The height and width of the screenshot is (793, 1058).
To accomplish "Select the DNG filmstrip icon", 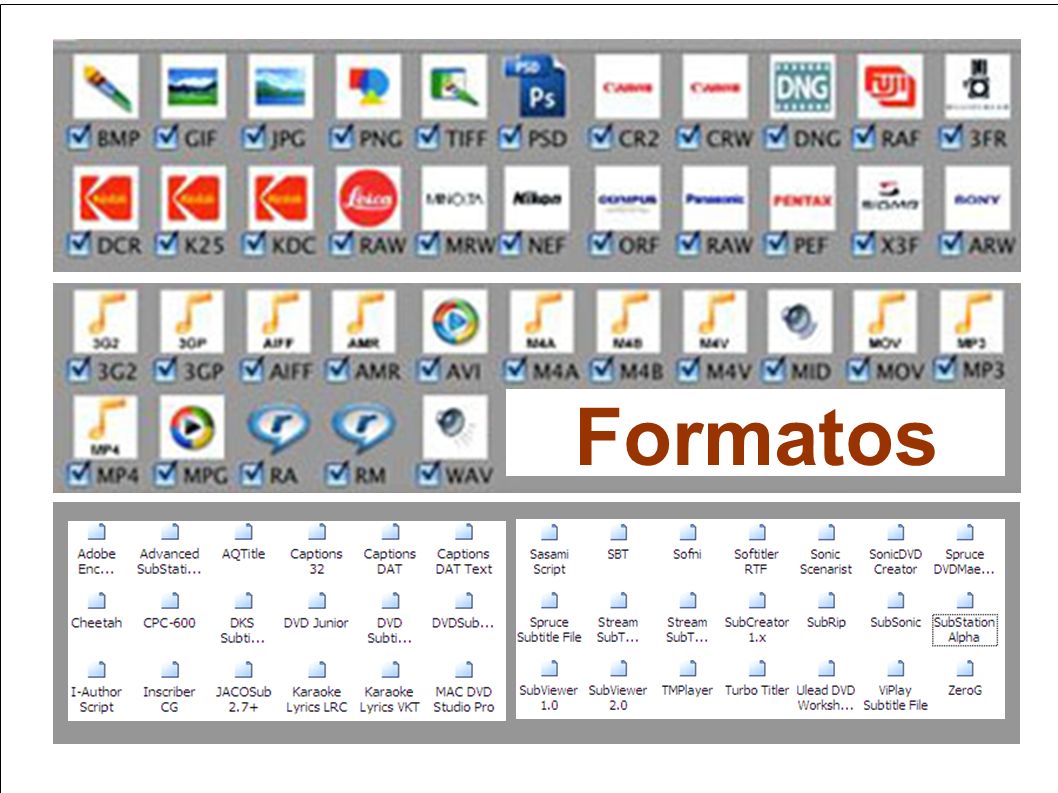I will pyautogui.click(x=802, y=87).
